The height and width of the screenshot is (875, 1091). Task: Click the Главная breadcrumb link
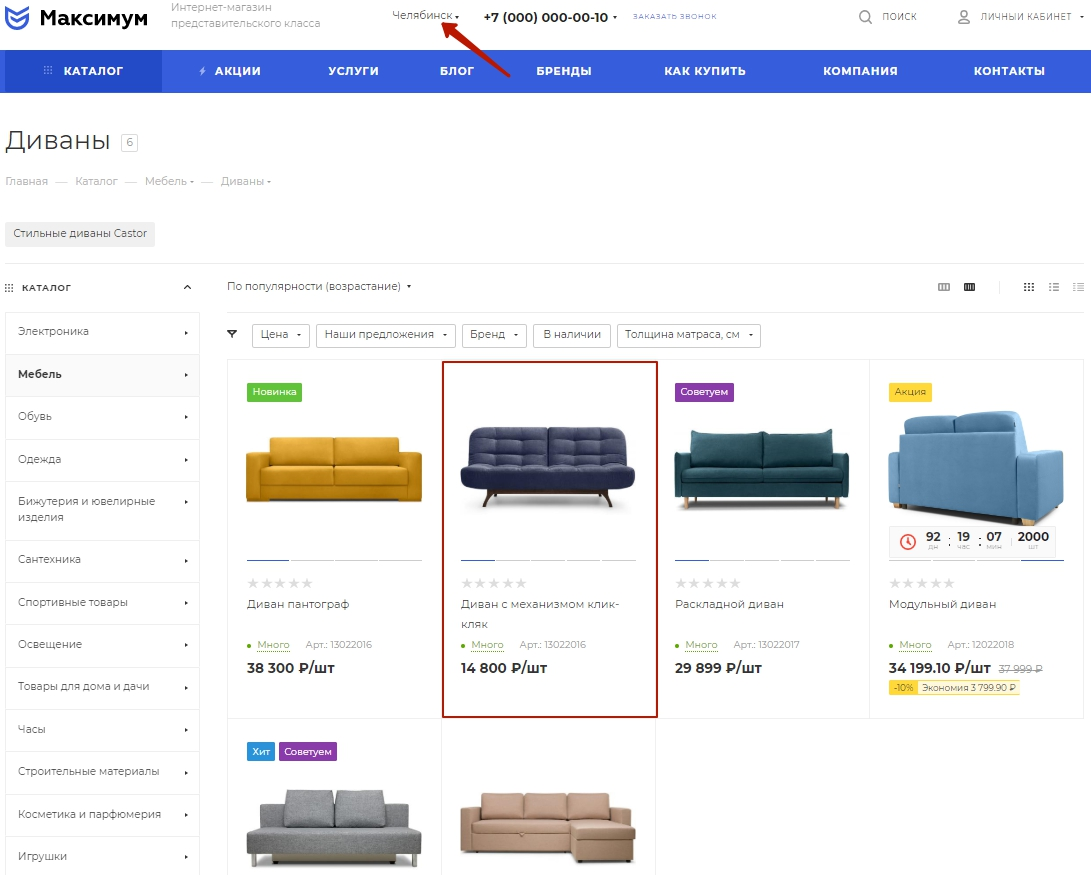(x=26, y=182)
